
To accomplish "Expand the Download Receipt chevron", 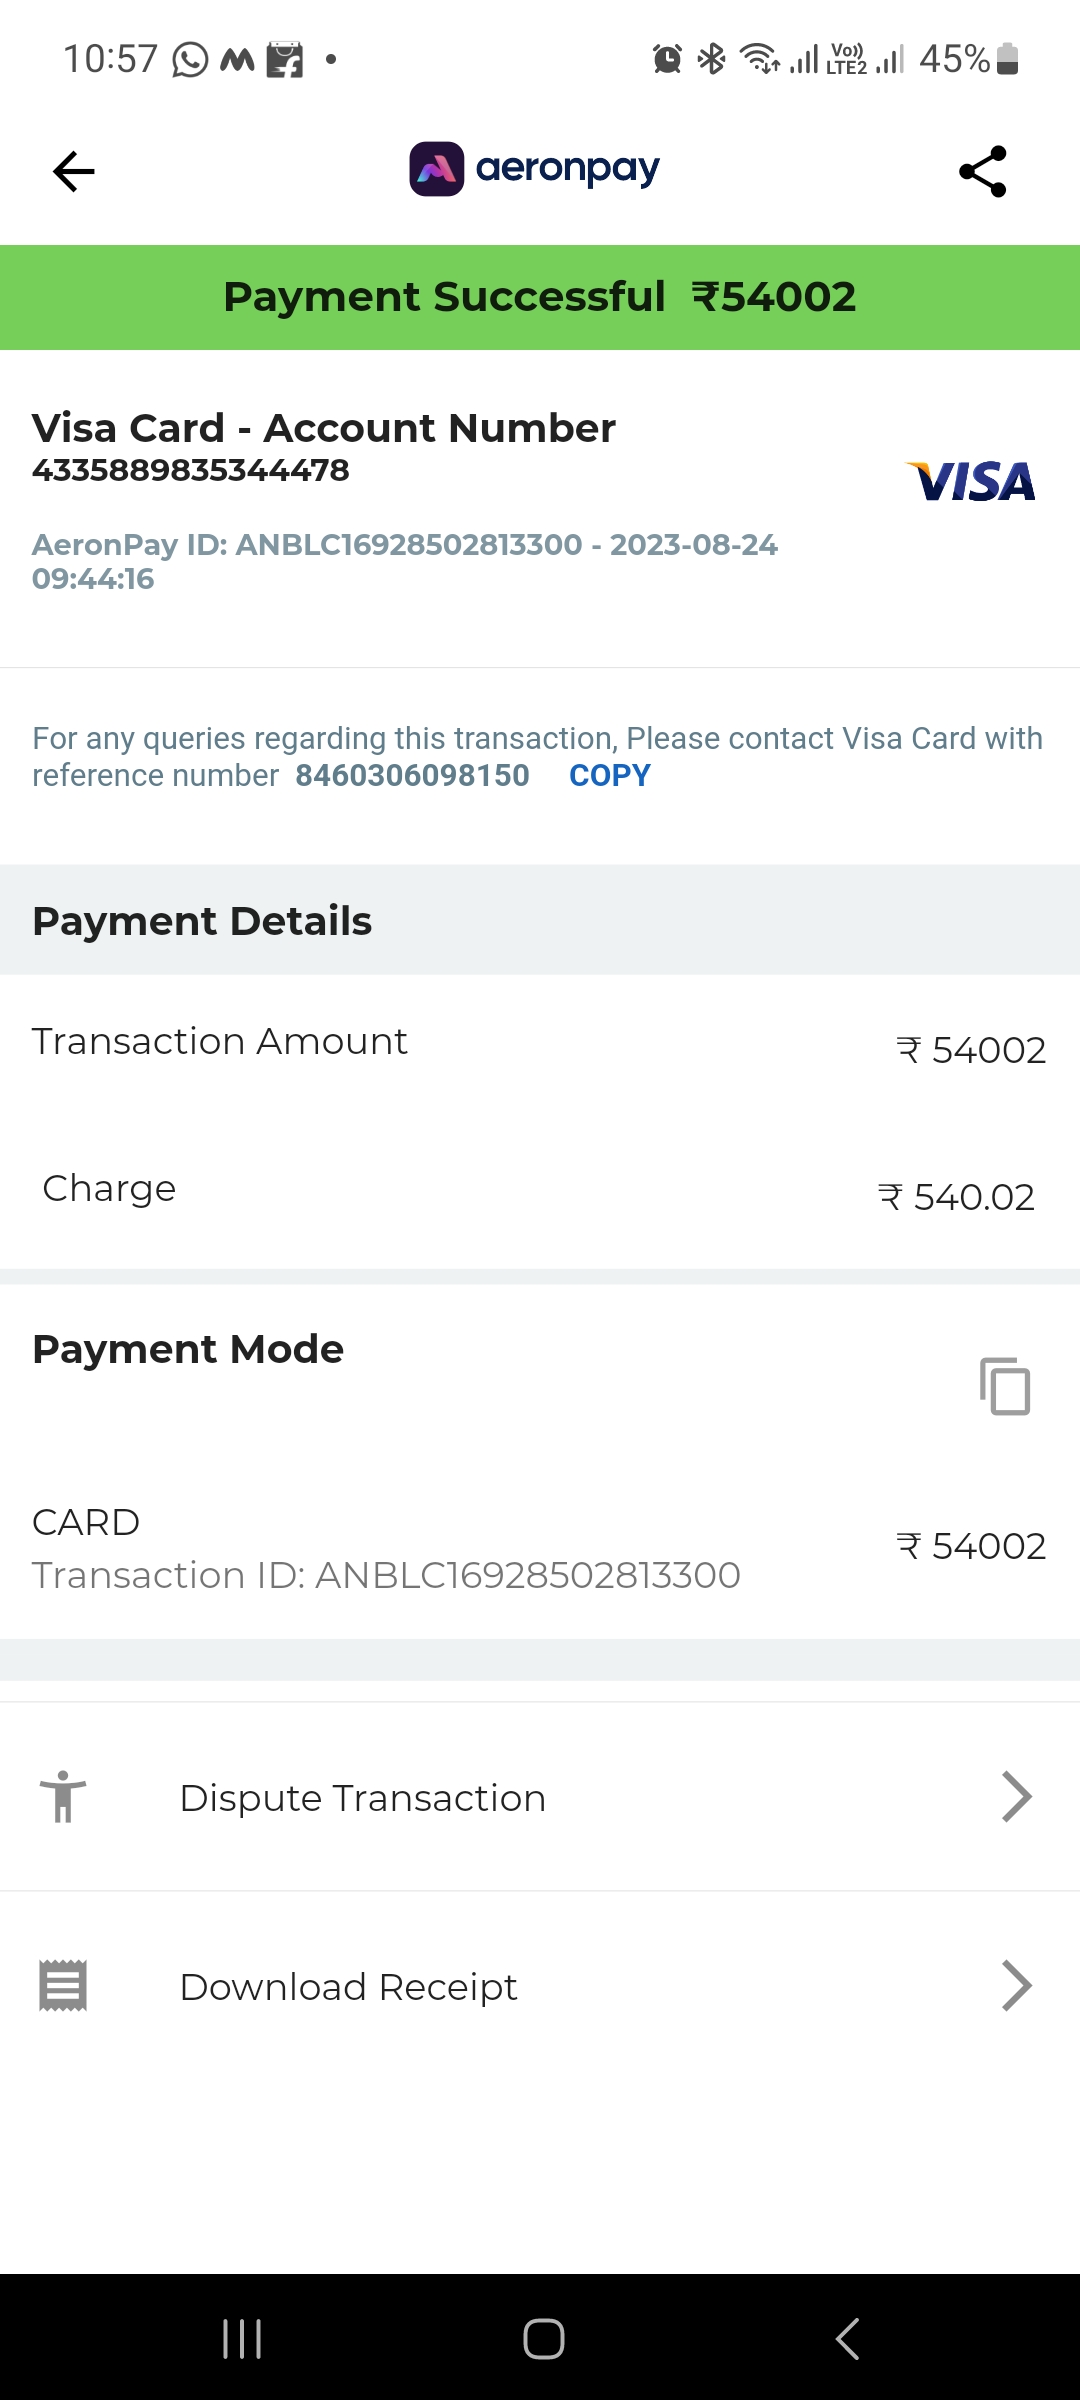I will tap(1016, 1986).
